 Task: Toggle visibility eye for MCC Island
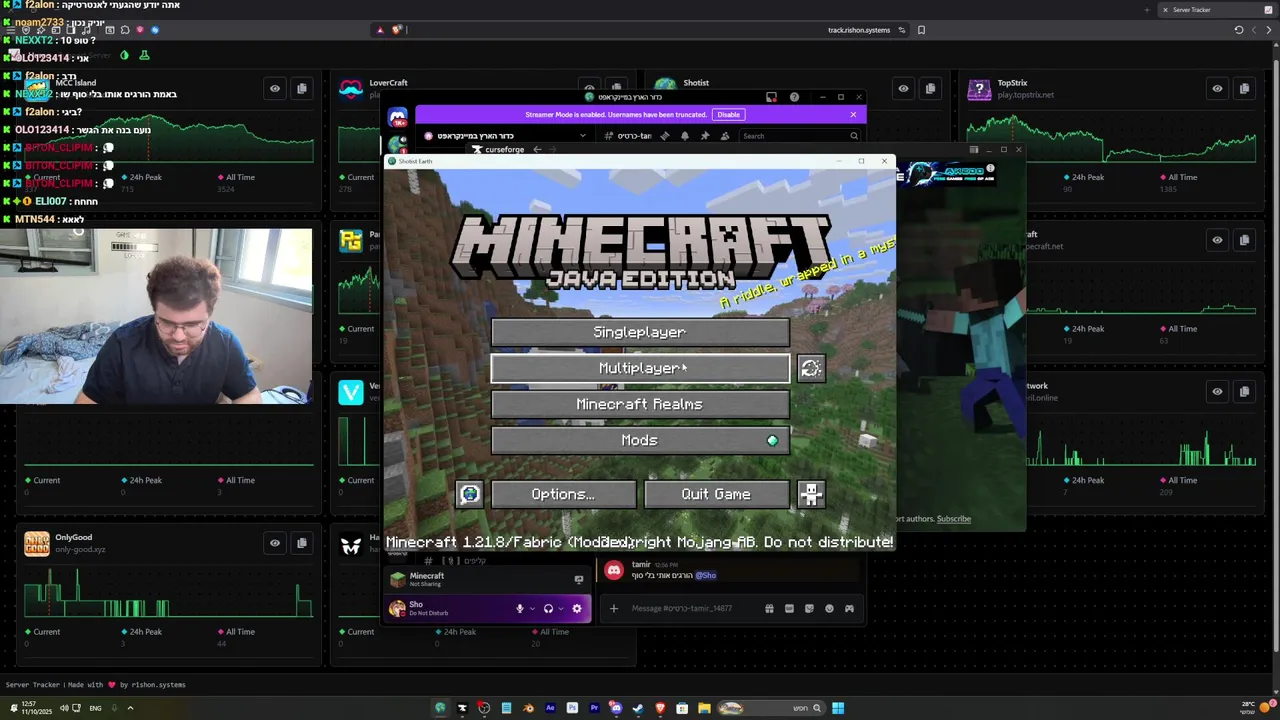pyautogui.click(x=274, y=89)
